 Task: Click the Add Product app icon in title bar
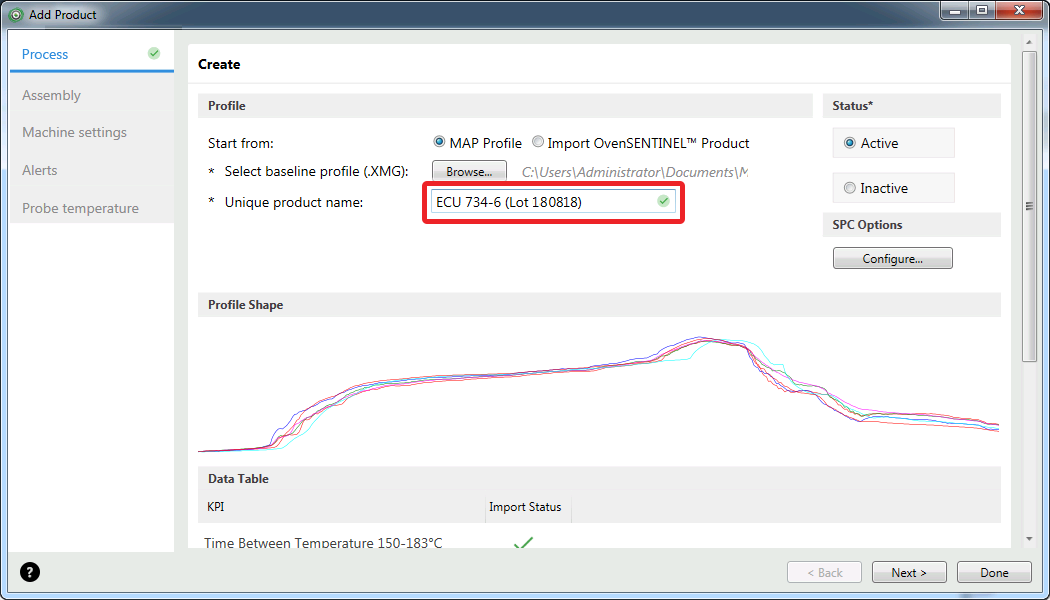coord(16,14)
